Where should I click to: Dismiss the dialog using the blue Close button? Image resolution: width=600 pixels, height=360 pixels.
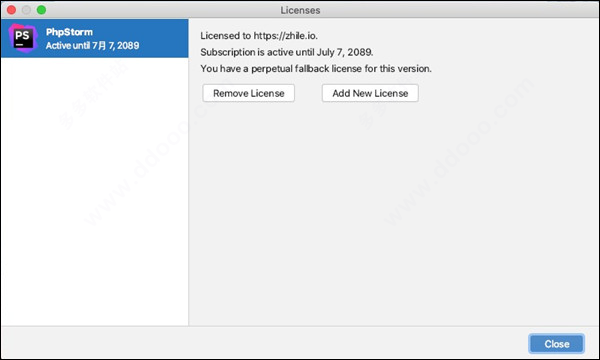point(556,344)
